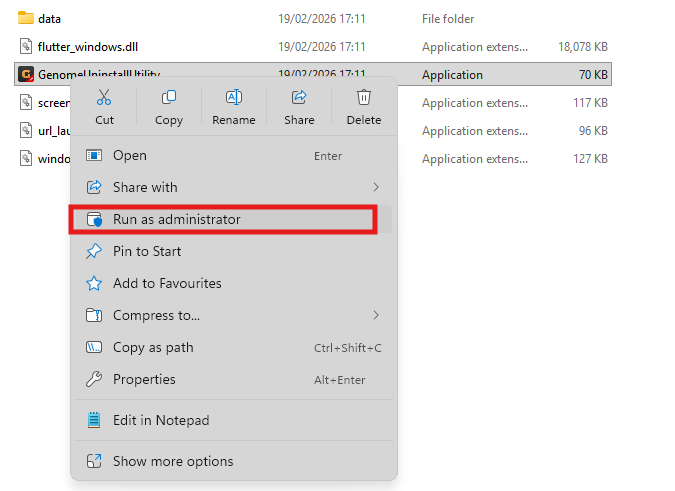Click the Delete trash icon
675x491 pixels.
pos(364,97)
